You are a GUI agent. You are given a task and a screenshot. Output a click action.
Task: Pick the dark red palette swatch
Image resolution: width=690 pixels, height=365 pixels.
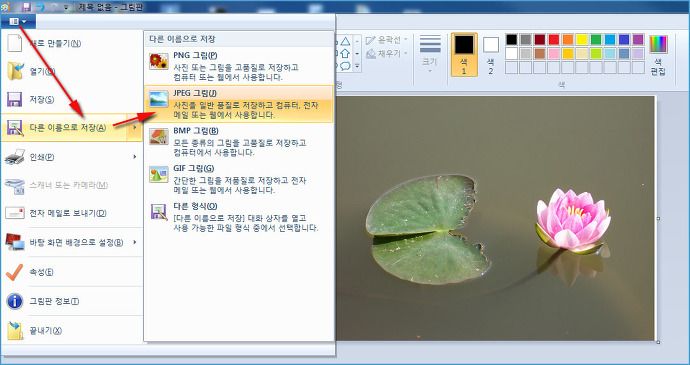(x=540, y=40)
